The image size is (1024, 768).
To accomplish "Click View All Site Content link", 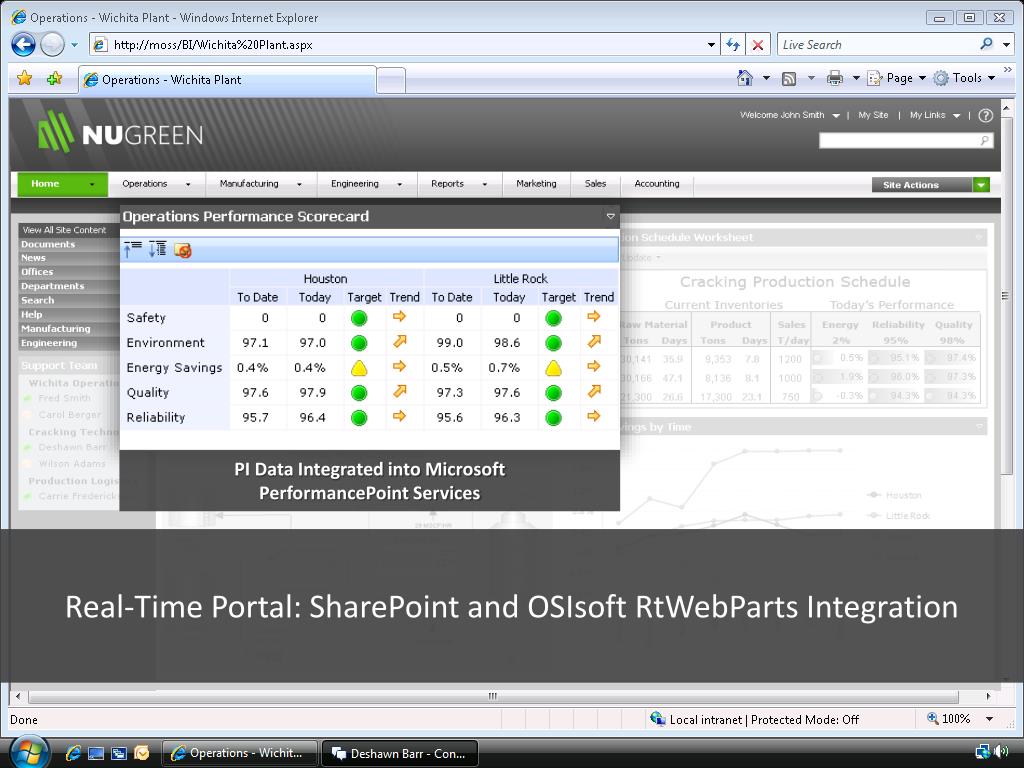I will tap(64, 230).
